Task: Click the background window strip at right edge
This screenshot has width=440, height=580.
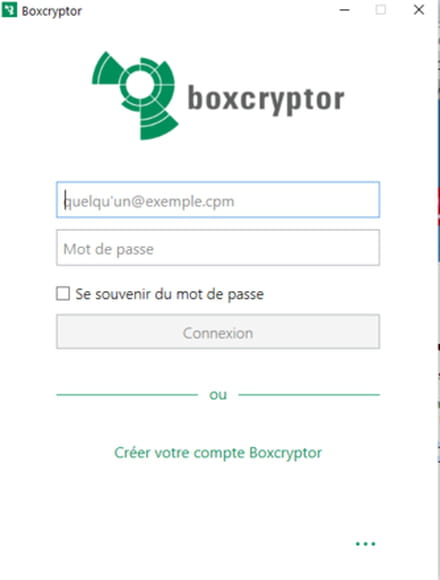Action: click(x=438, y=290)
